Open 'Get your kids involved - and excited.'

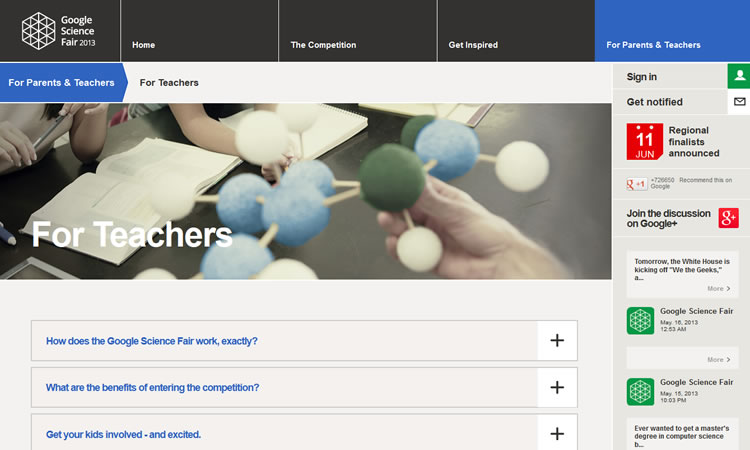coord(123,434)
